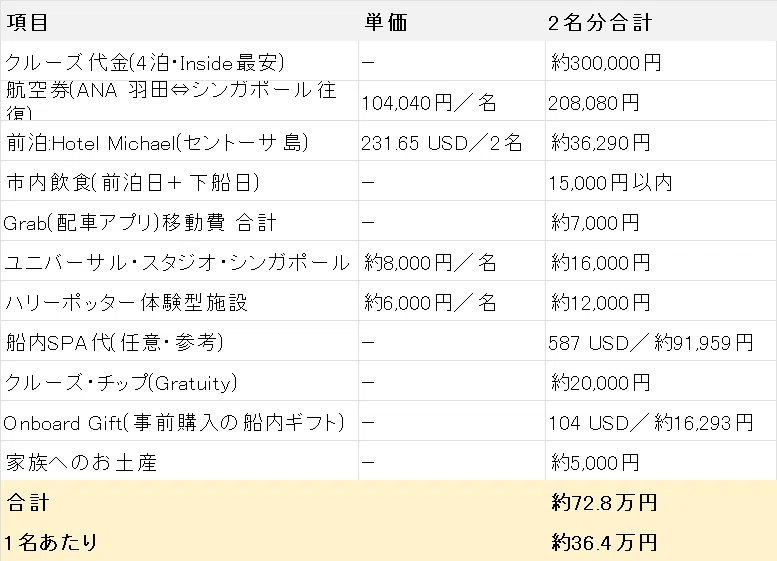Select the 市内飲食 row label
Image resolution: width=777 pixels, height=561 pixels.
point(133,183)
